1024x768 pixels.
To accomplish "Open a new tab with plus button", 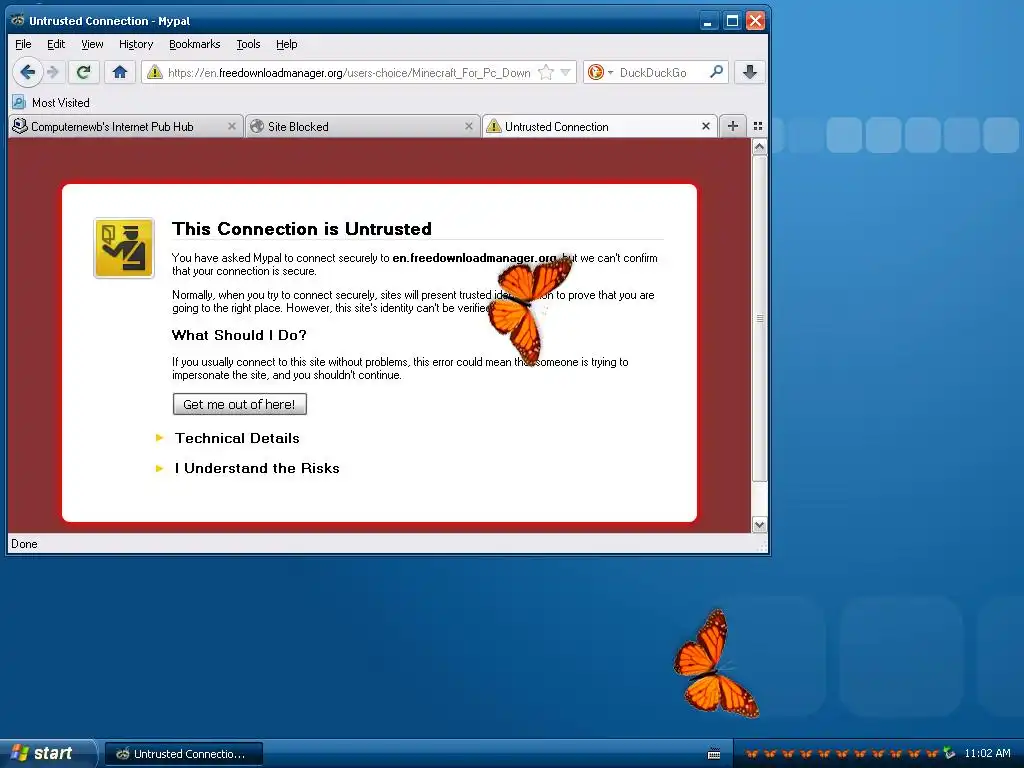I will click(x=733, y=126).
